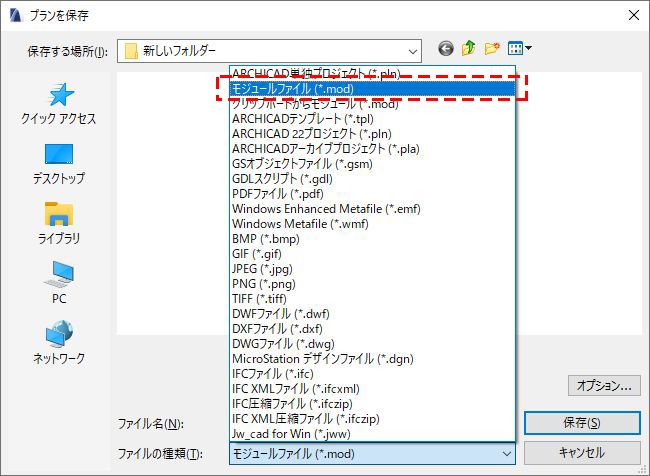The image size is (650, 476).
Task: Choose ARCHICADアーカイブプロジェクト (*.pla)
Action: point(372,148)
